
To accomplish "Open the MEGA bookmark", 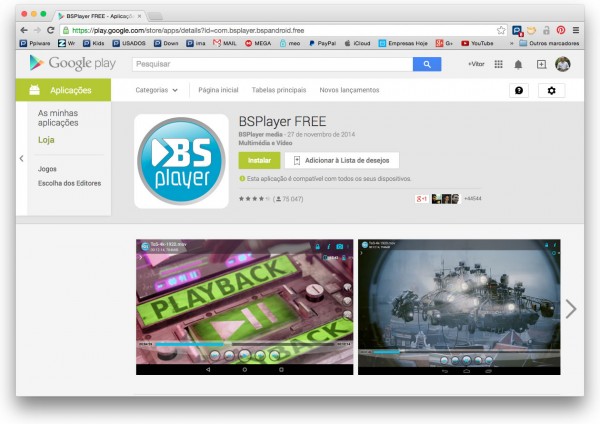I will point(258,43).
